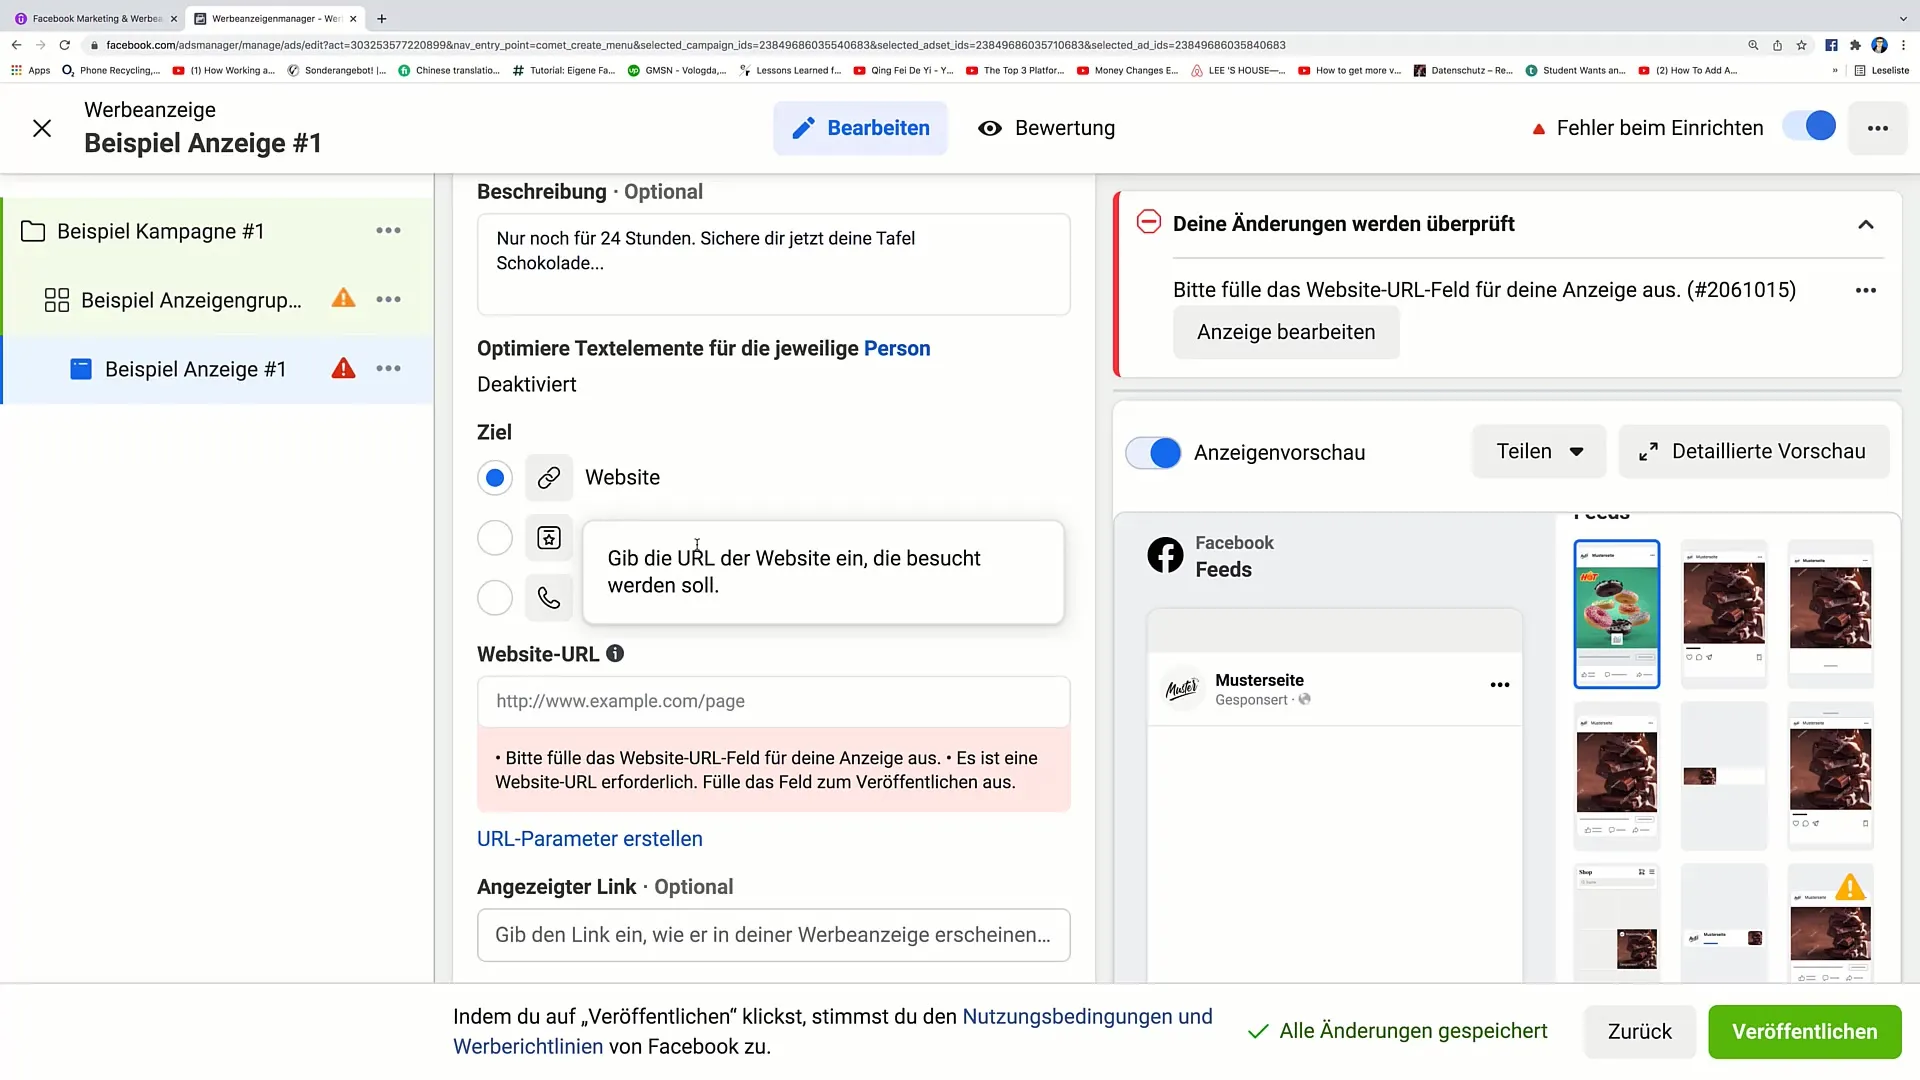Click the orange warning icon on Beispiel Anzeigengruppe
1920x1080 pixels.
(343, 298)
